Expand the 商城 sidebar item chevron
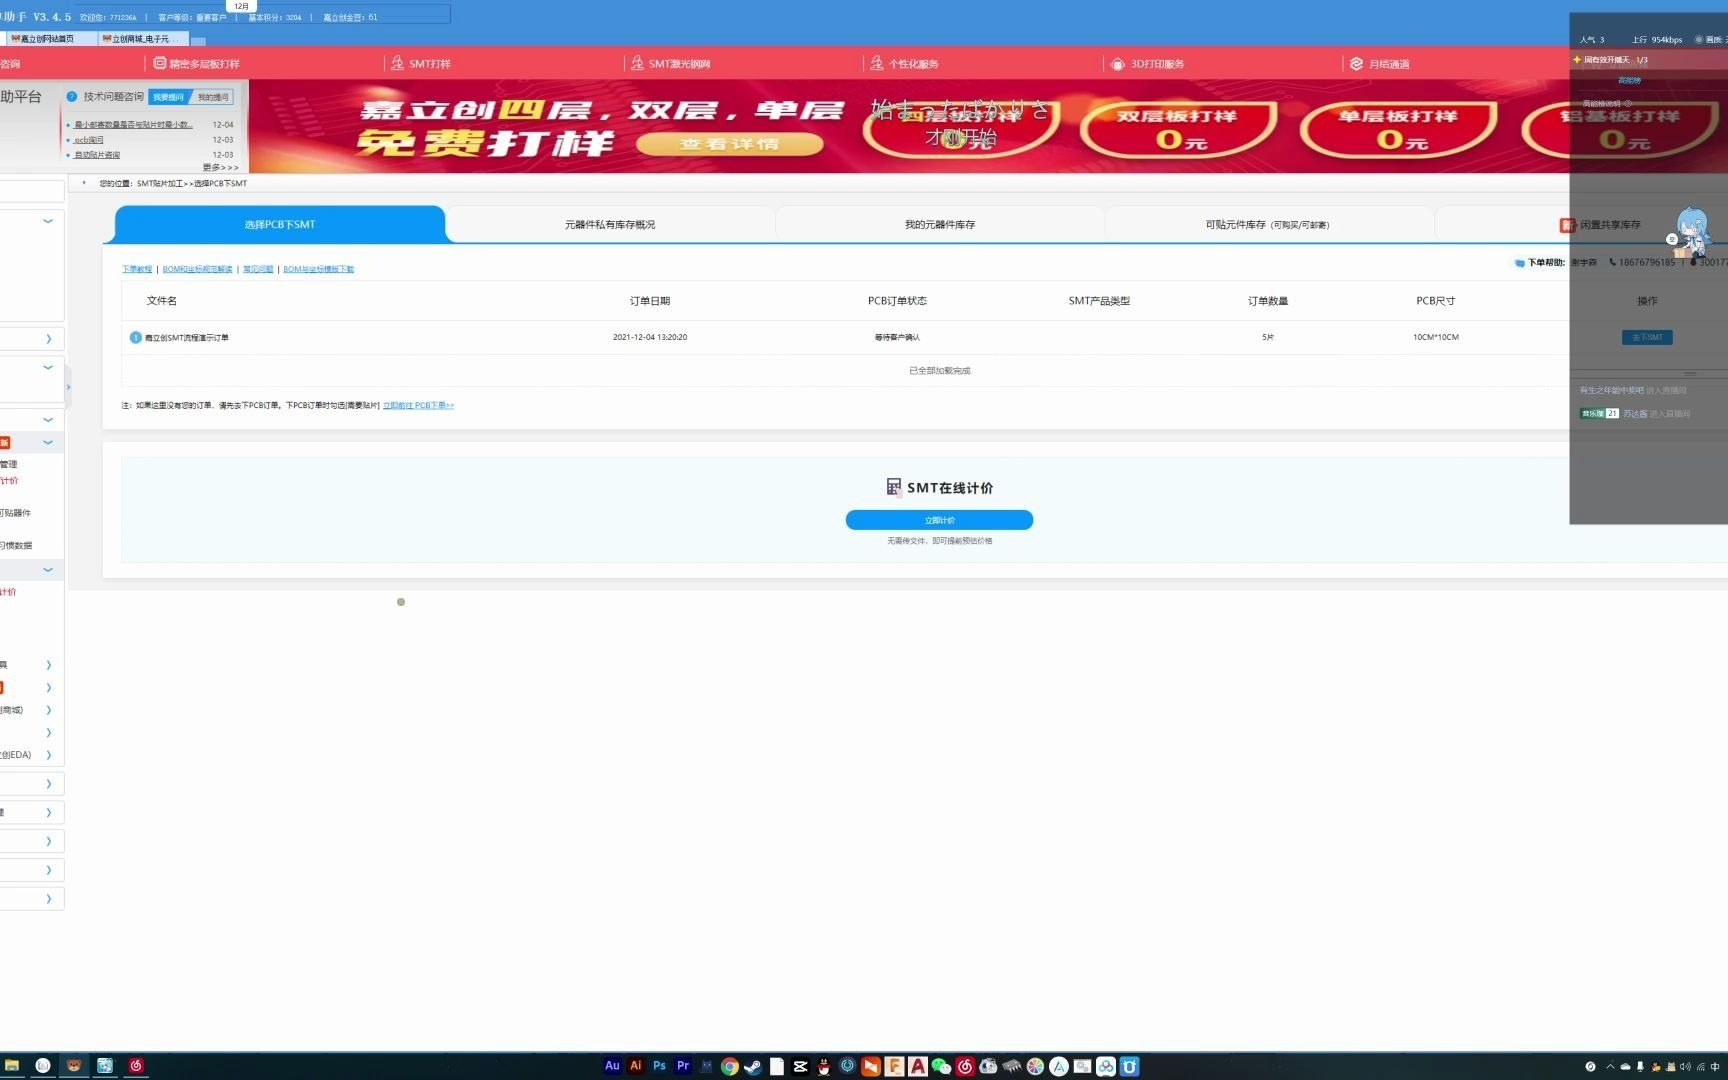The height and width of the screenshot is (1080, 1728). (x=48, y=710)
